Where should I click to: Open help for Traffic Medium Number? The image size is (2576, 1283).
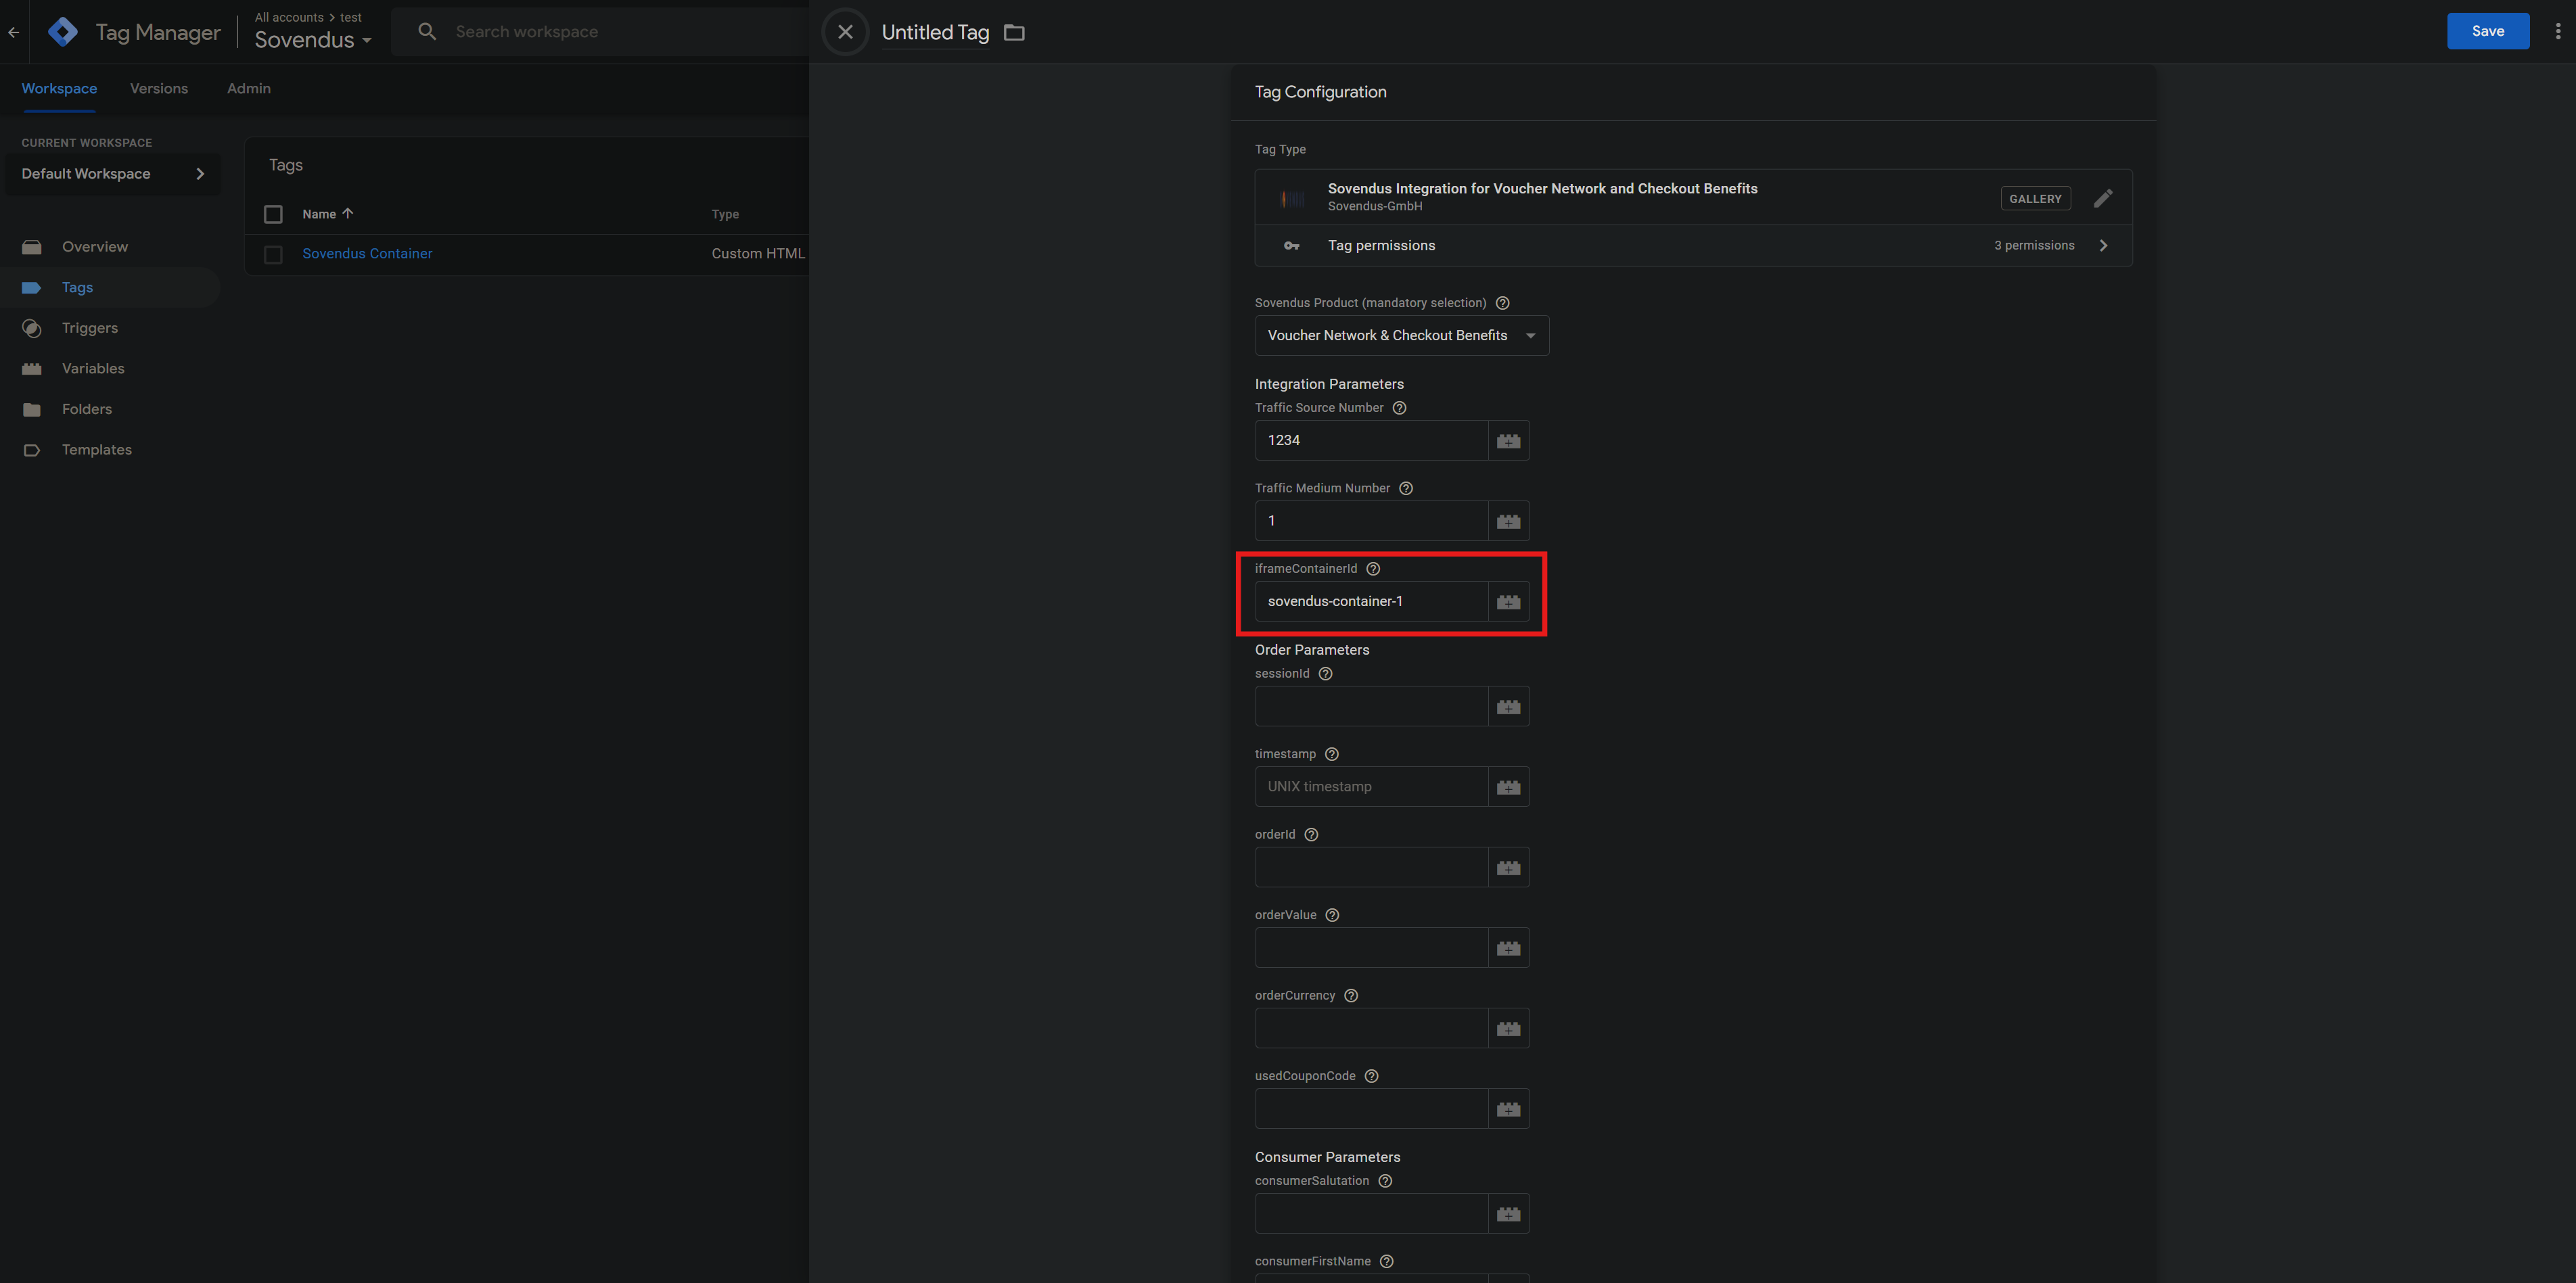(1405, 488)
